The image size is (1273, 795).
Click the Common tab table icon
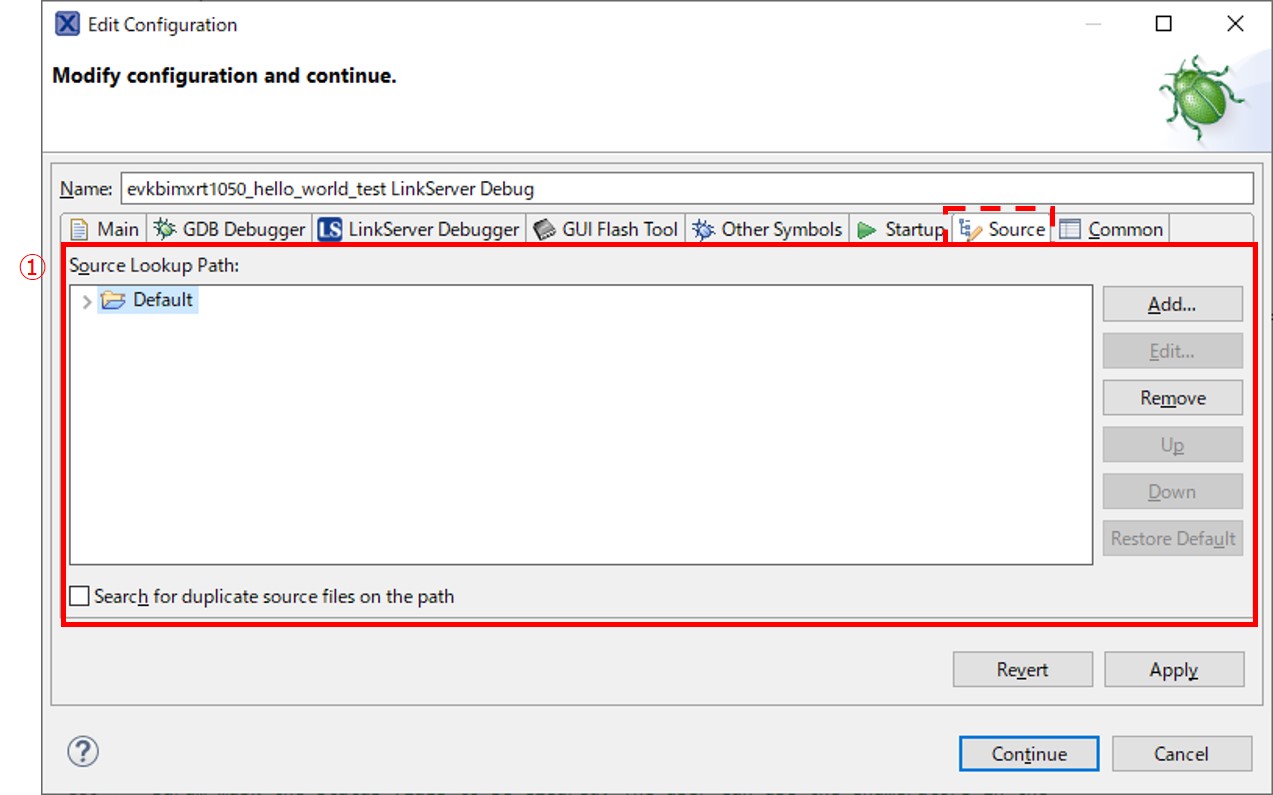coord(1071,229)
